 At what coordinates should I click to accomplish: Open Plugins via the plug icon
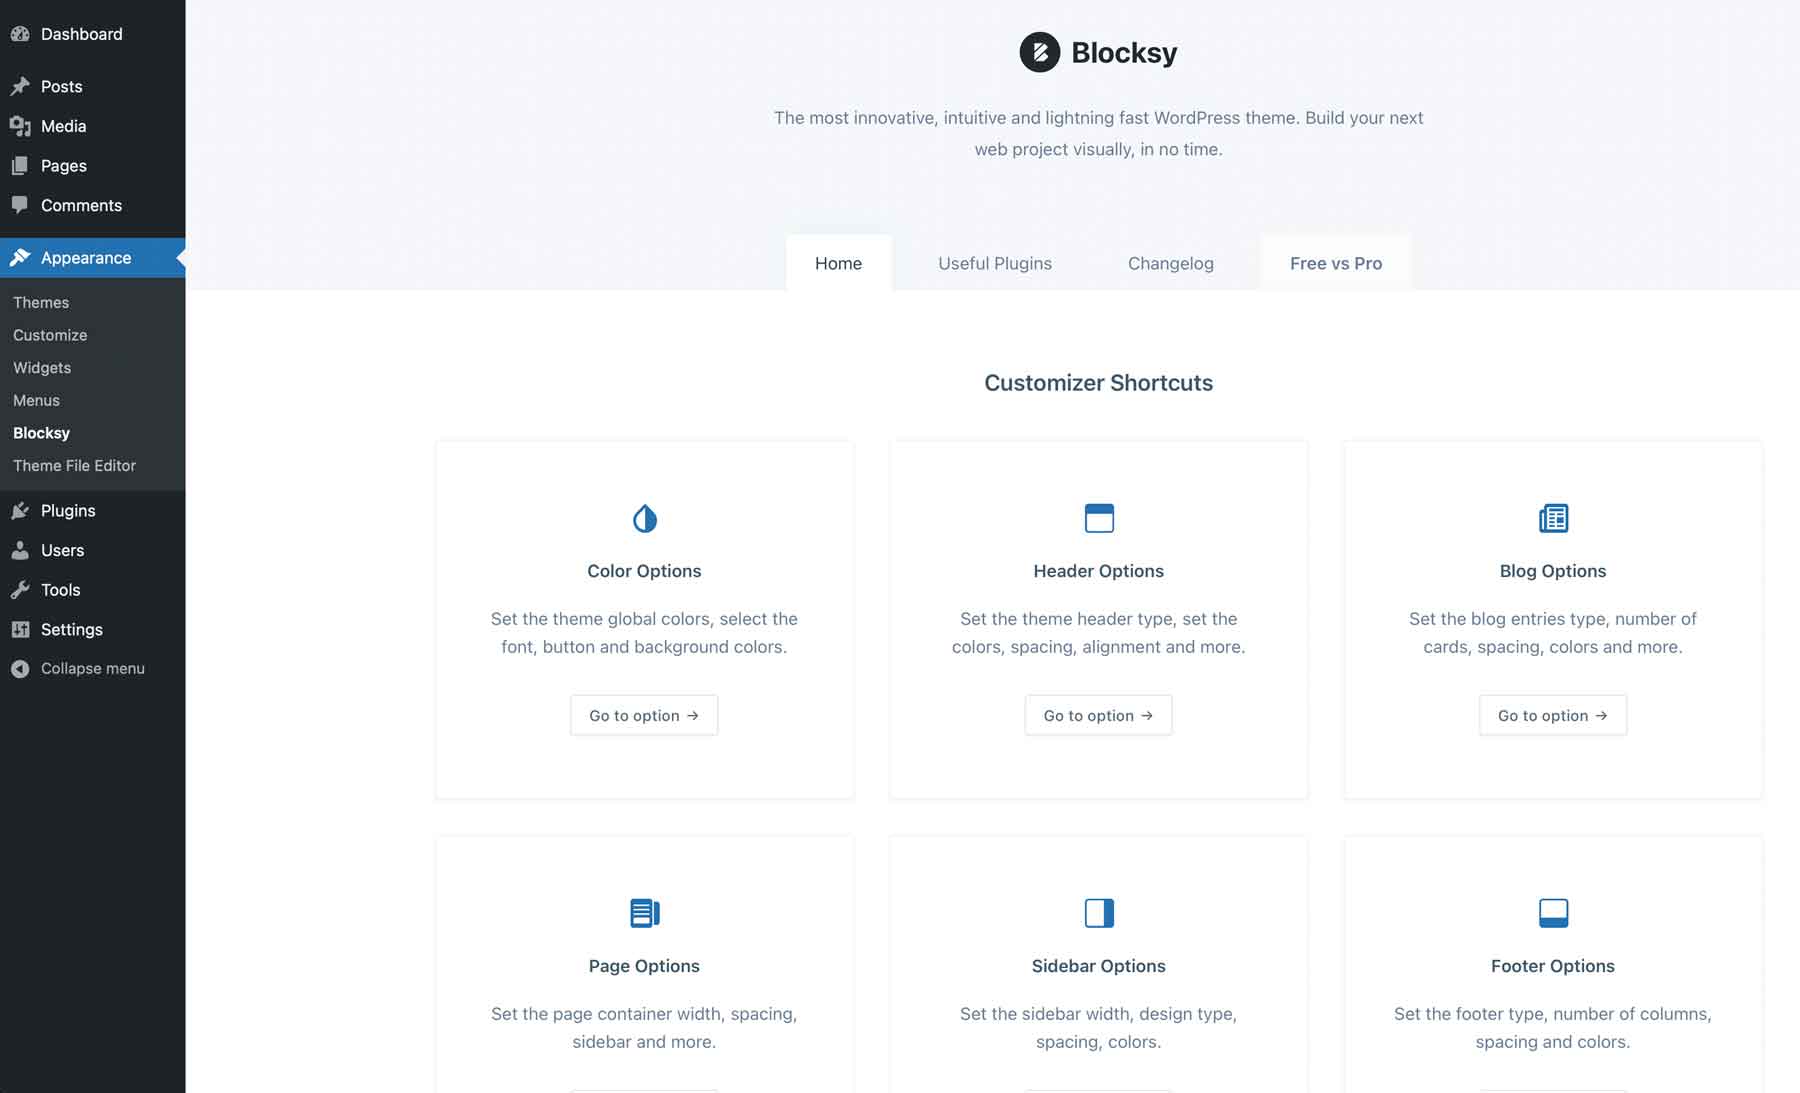pyautogui.click(x=21, y=510)
